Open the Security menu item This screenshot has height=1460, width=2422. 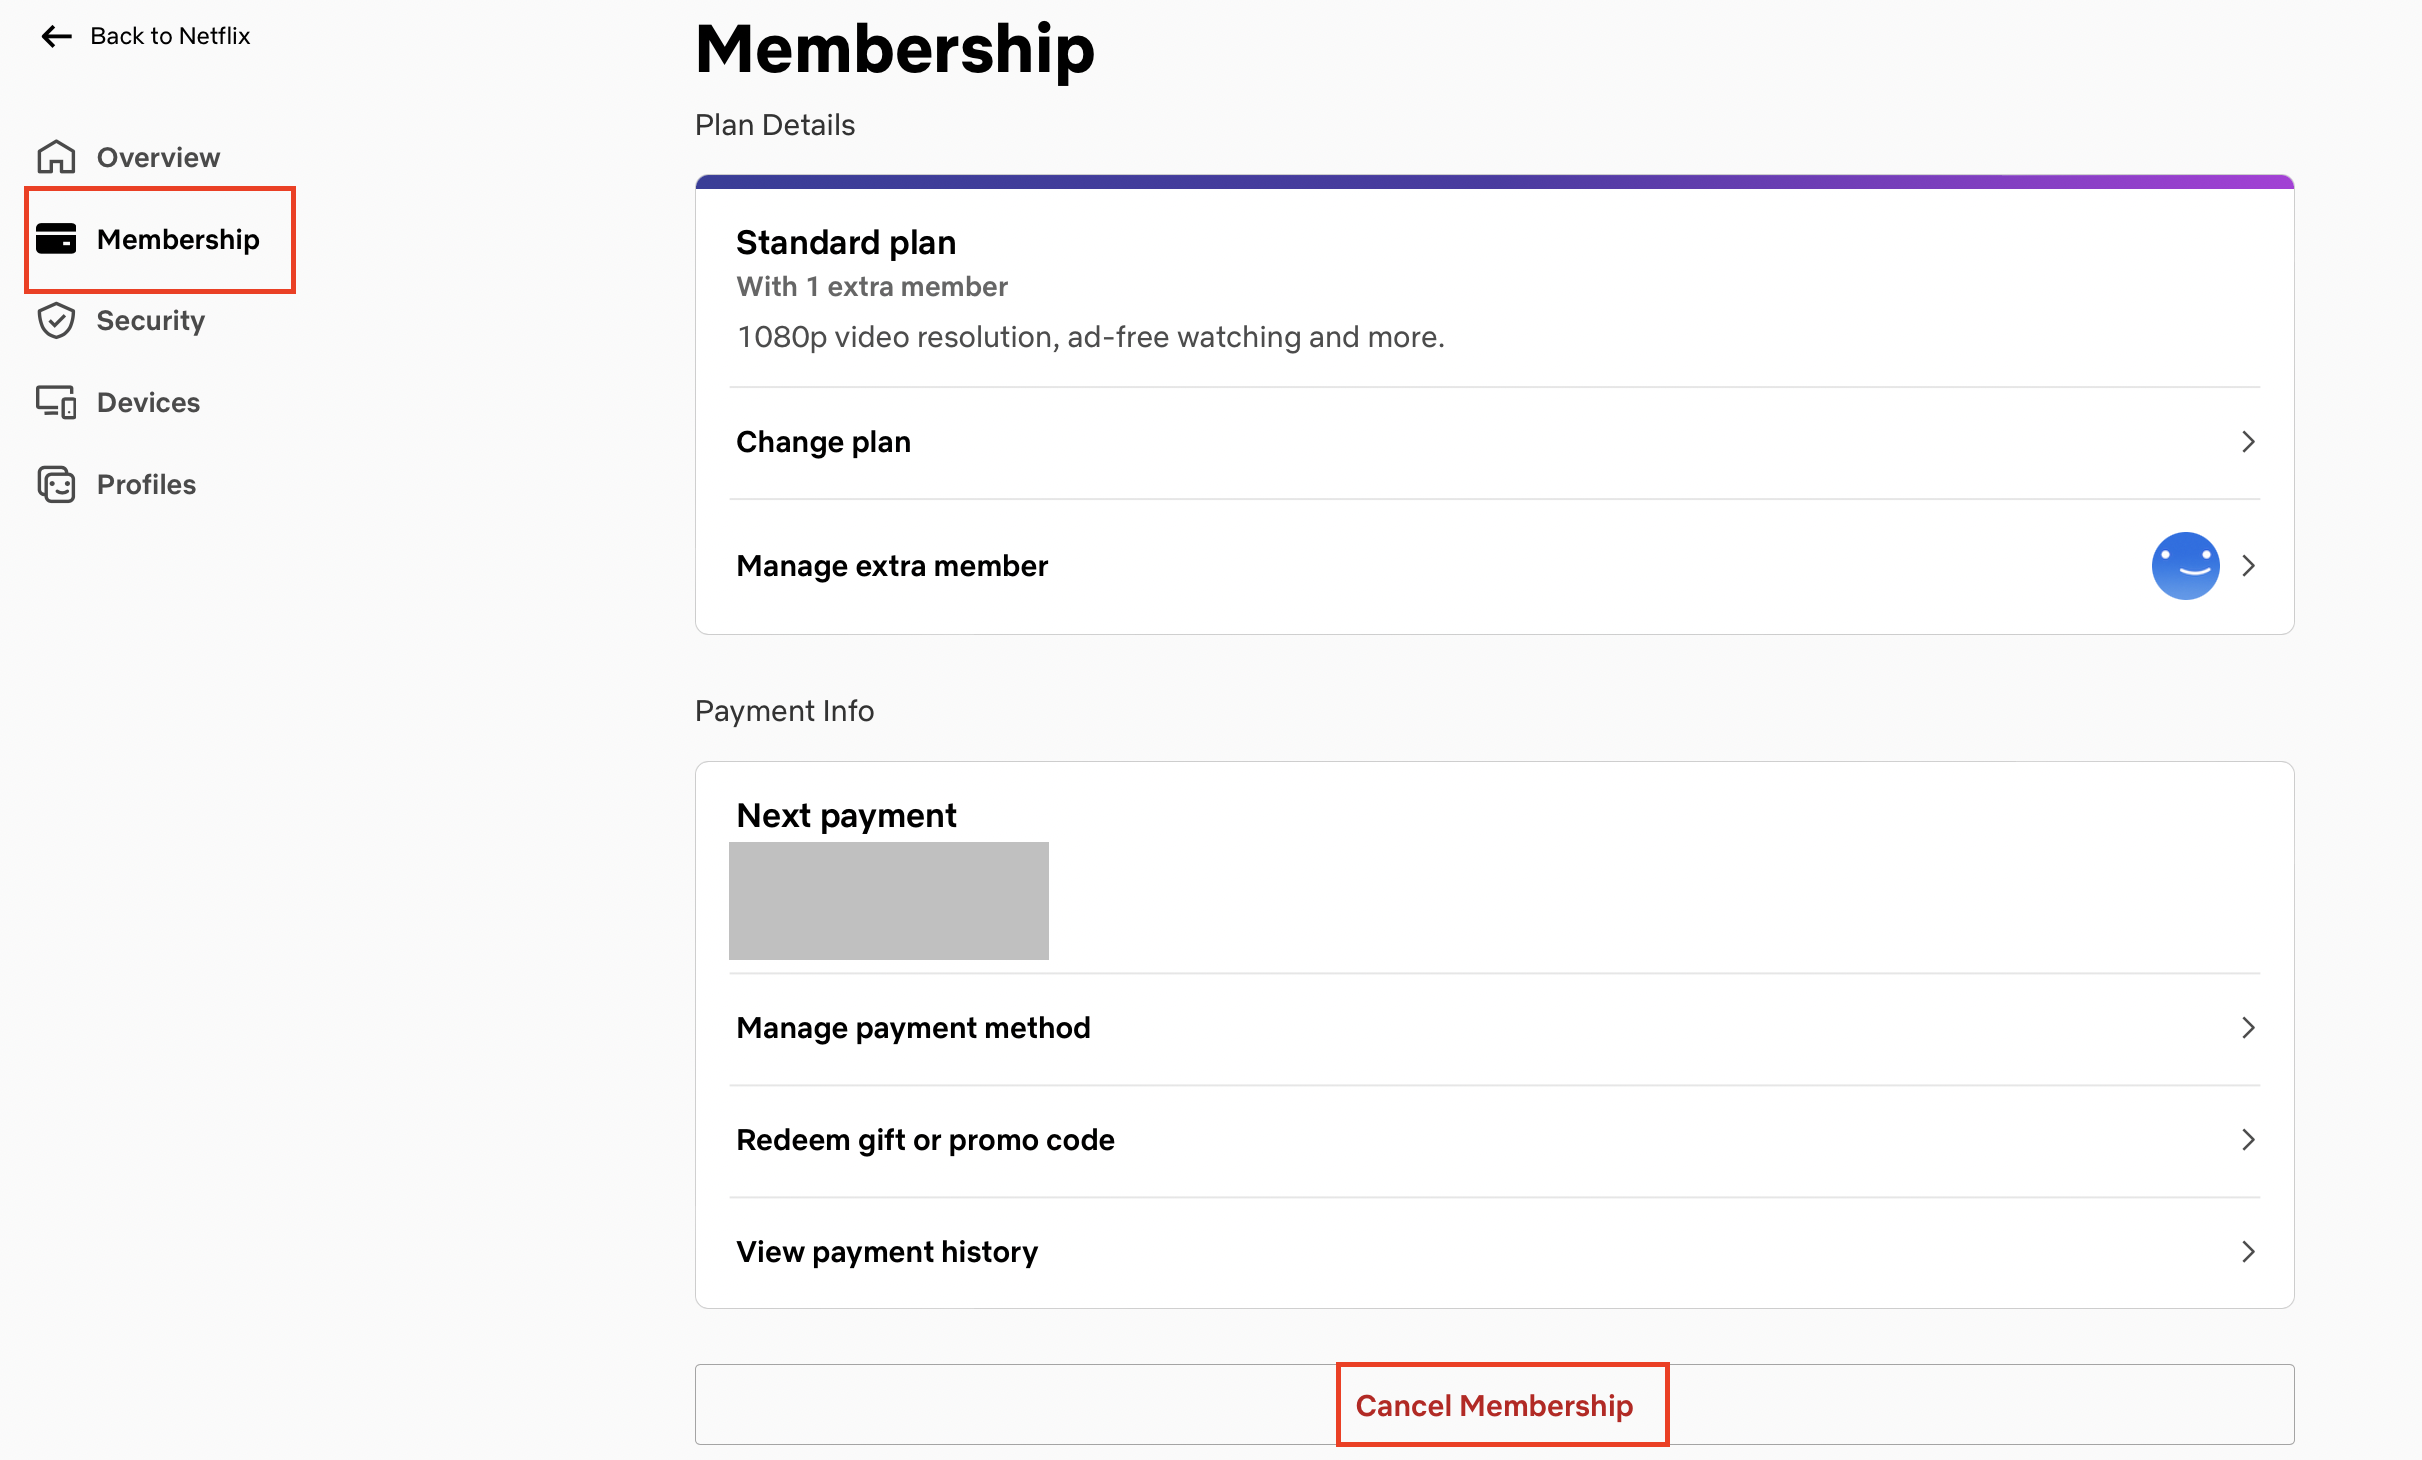(x=150, y=321)
